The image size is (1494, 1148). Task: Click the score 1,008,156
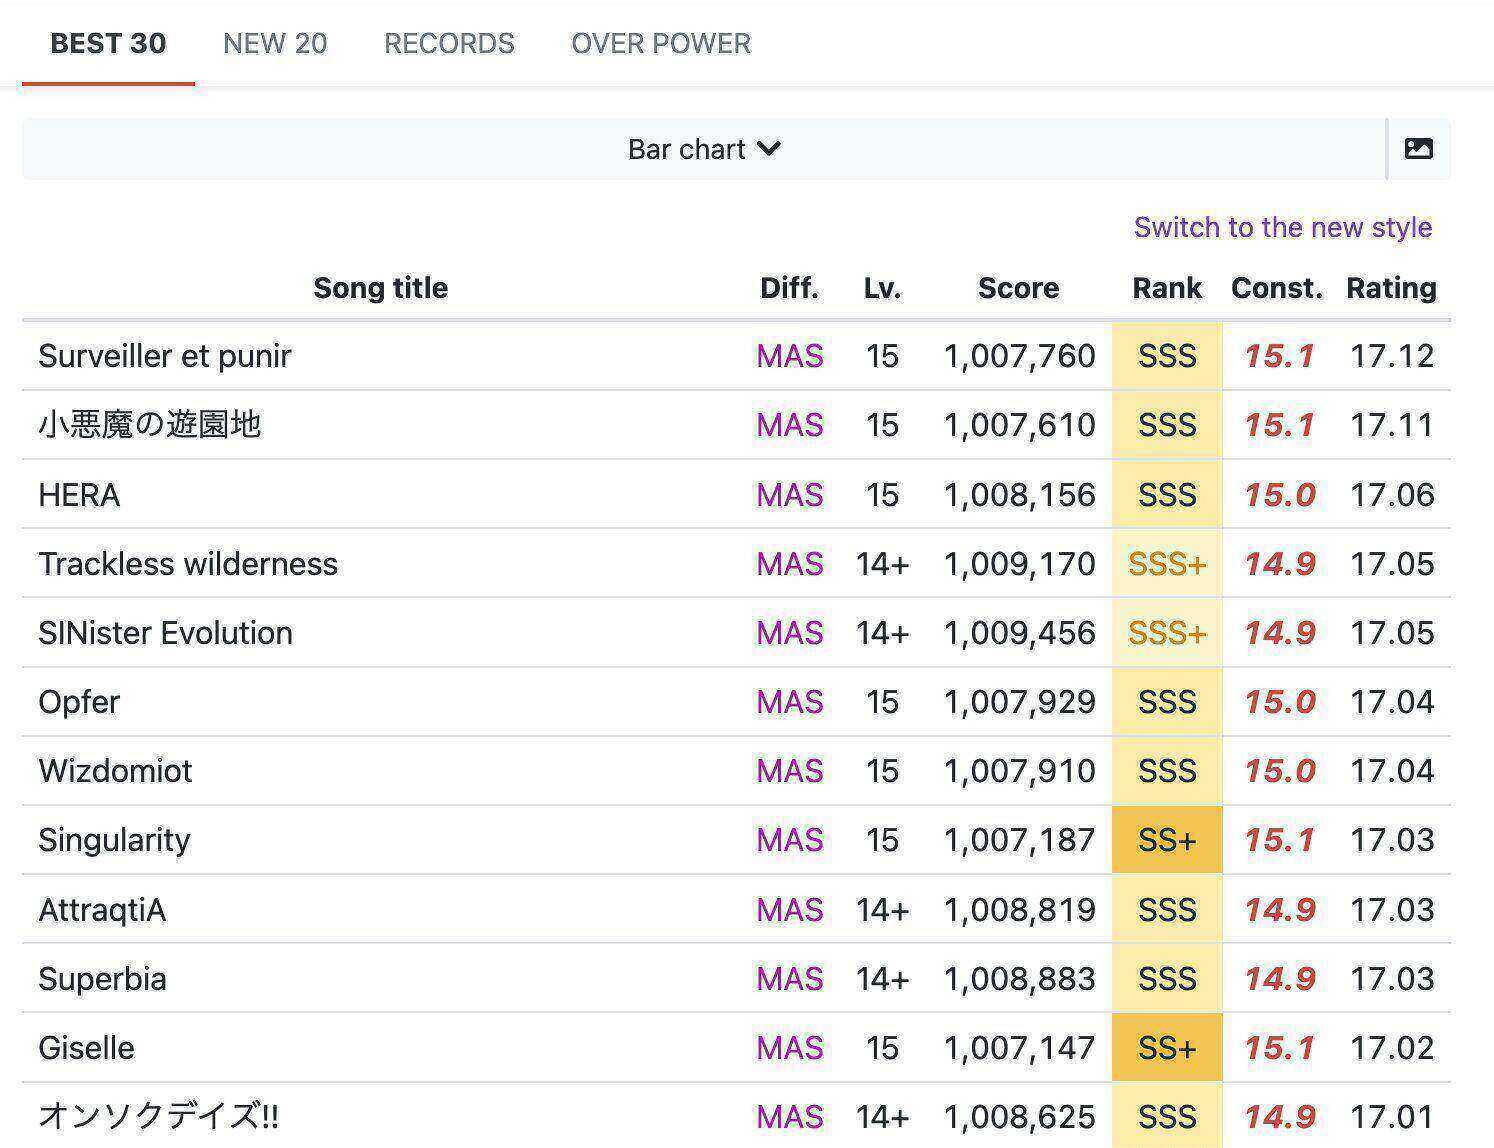coord(1019,495)
